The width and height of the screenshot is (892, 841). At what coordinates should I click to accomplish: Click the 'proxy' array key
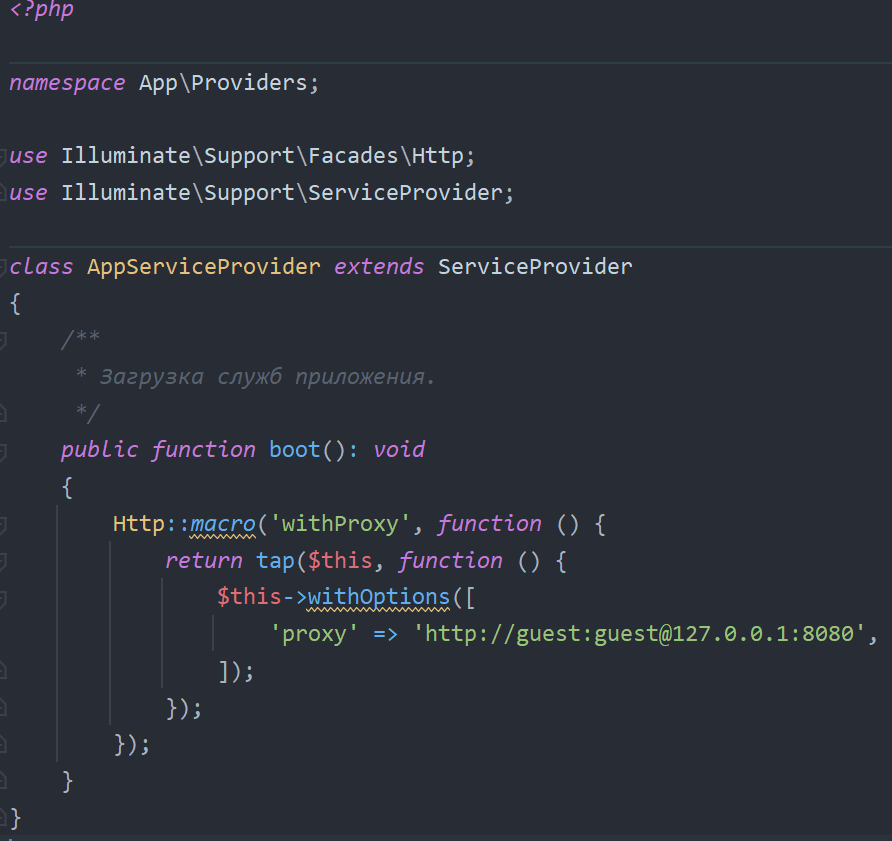coord(314,634)
